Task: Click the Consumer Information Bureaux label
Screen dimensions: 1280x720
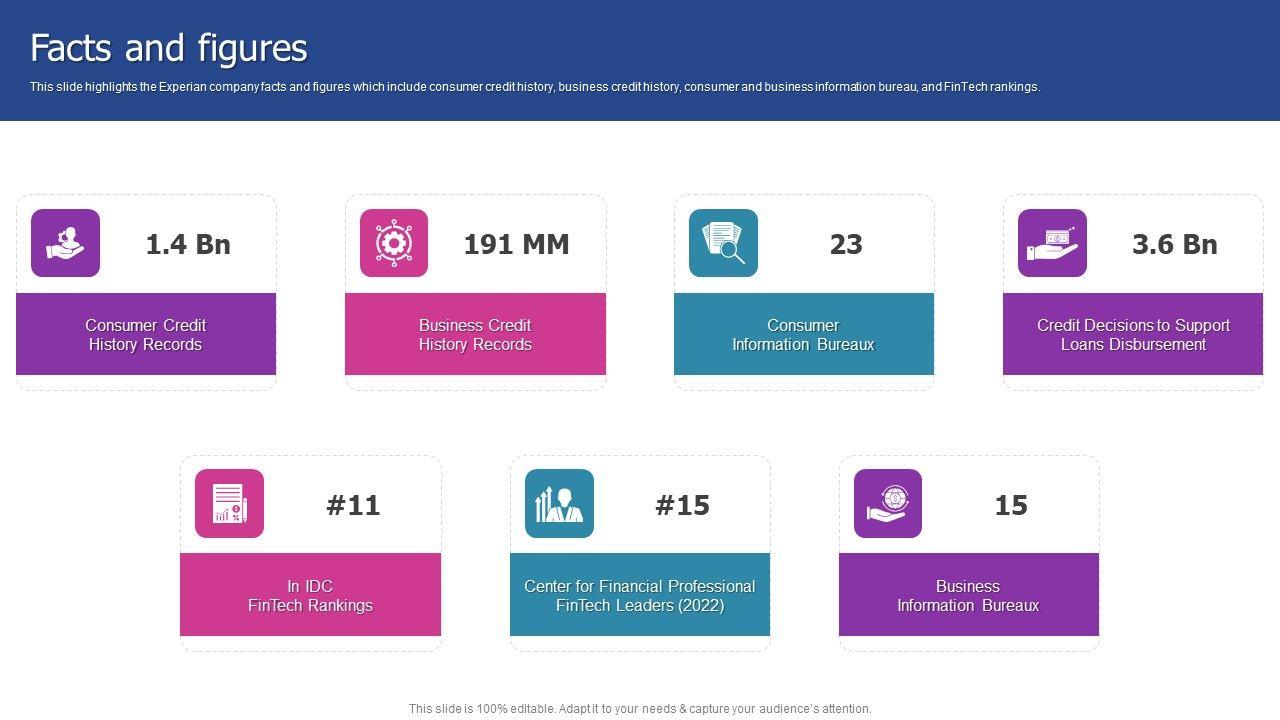Action: tap(803, 335)
